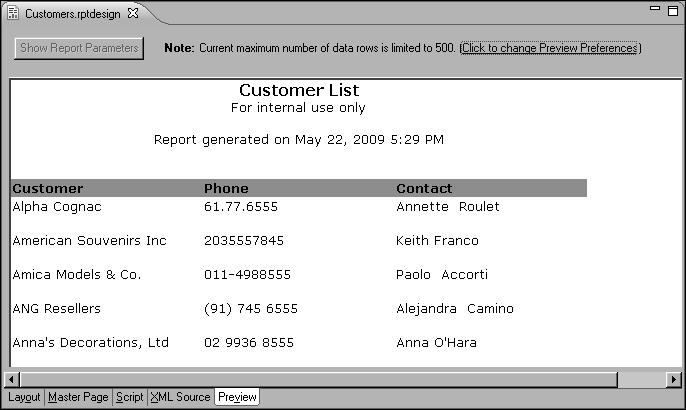Click the Customers.rptdesign file icon

pyautogui.click(x=13, y=11)
